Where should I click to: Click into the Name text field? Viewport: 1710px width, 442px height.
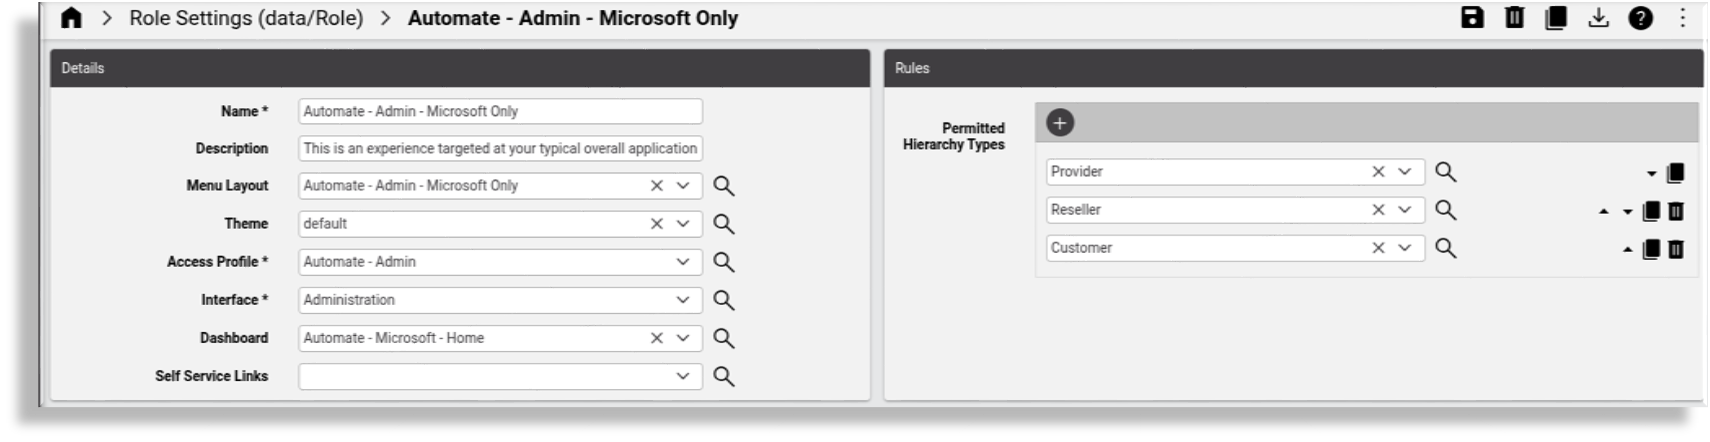click(x=500, y=111)
